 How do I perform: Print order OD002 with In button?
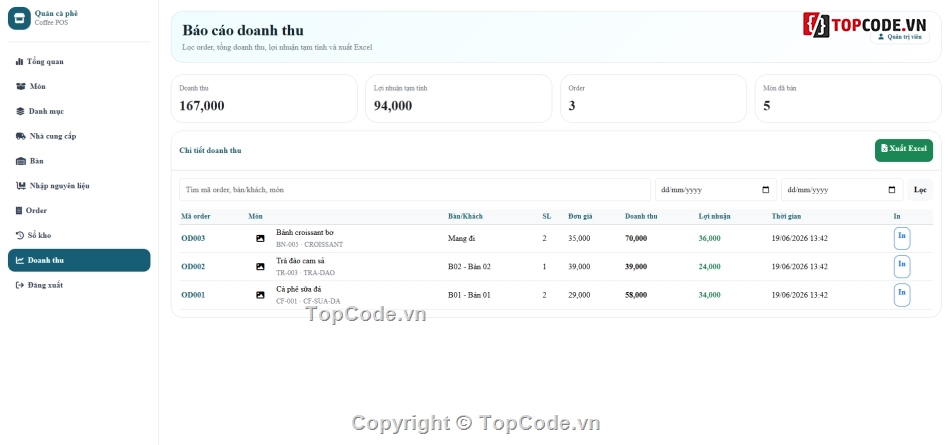(902, 266)
